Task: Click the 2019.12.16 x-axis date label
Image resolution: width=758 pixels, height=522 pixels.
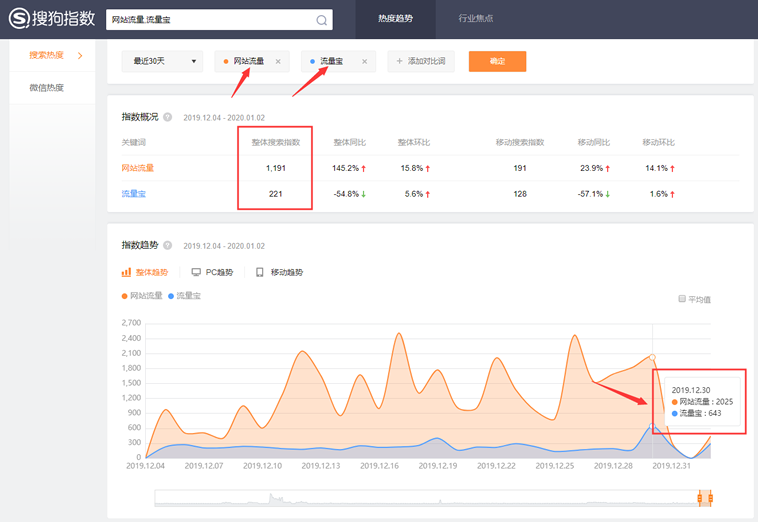Action: pos(379,466)
